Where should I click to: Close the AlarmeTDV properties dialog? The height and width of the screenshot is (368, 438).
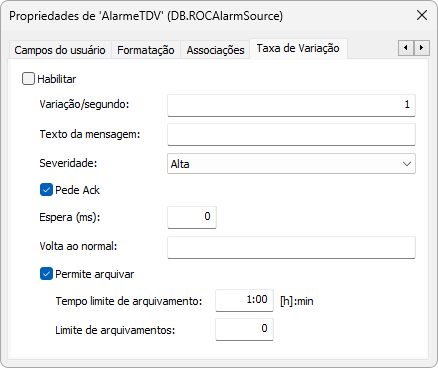click(x=422, y=15)
